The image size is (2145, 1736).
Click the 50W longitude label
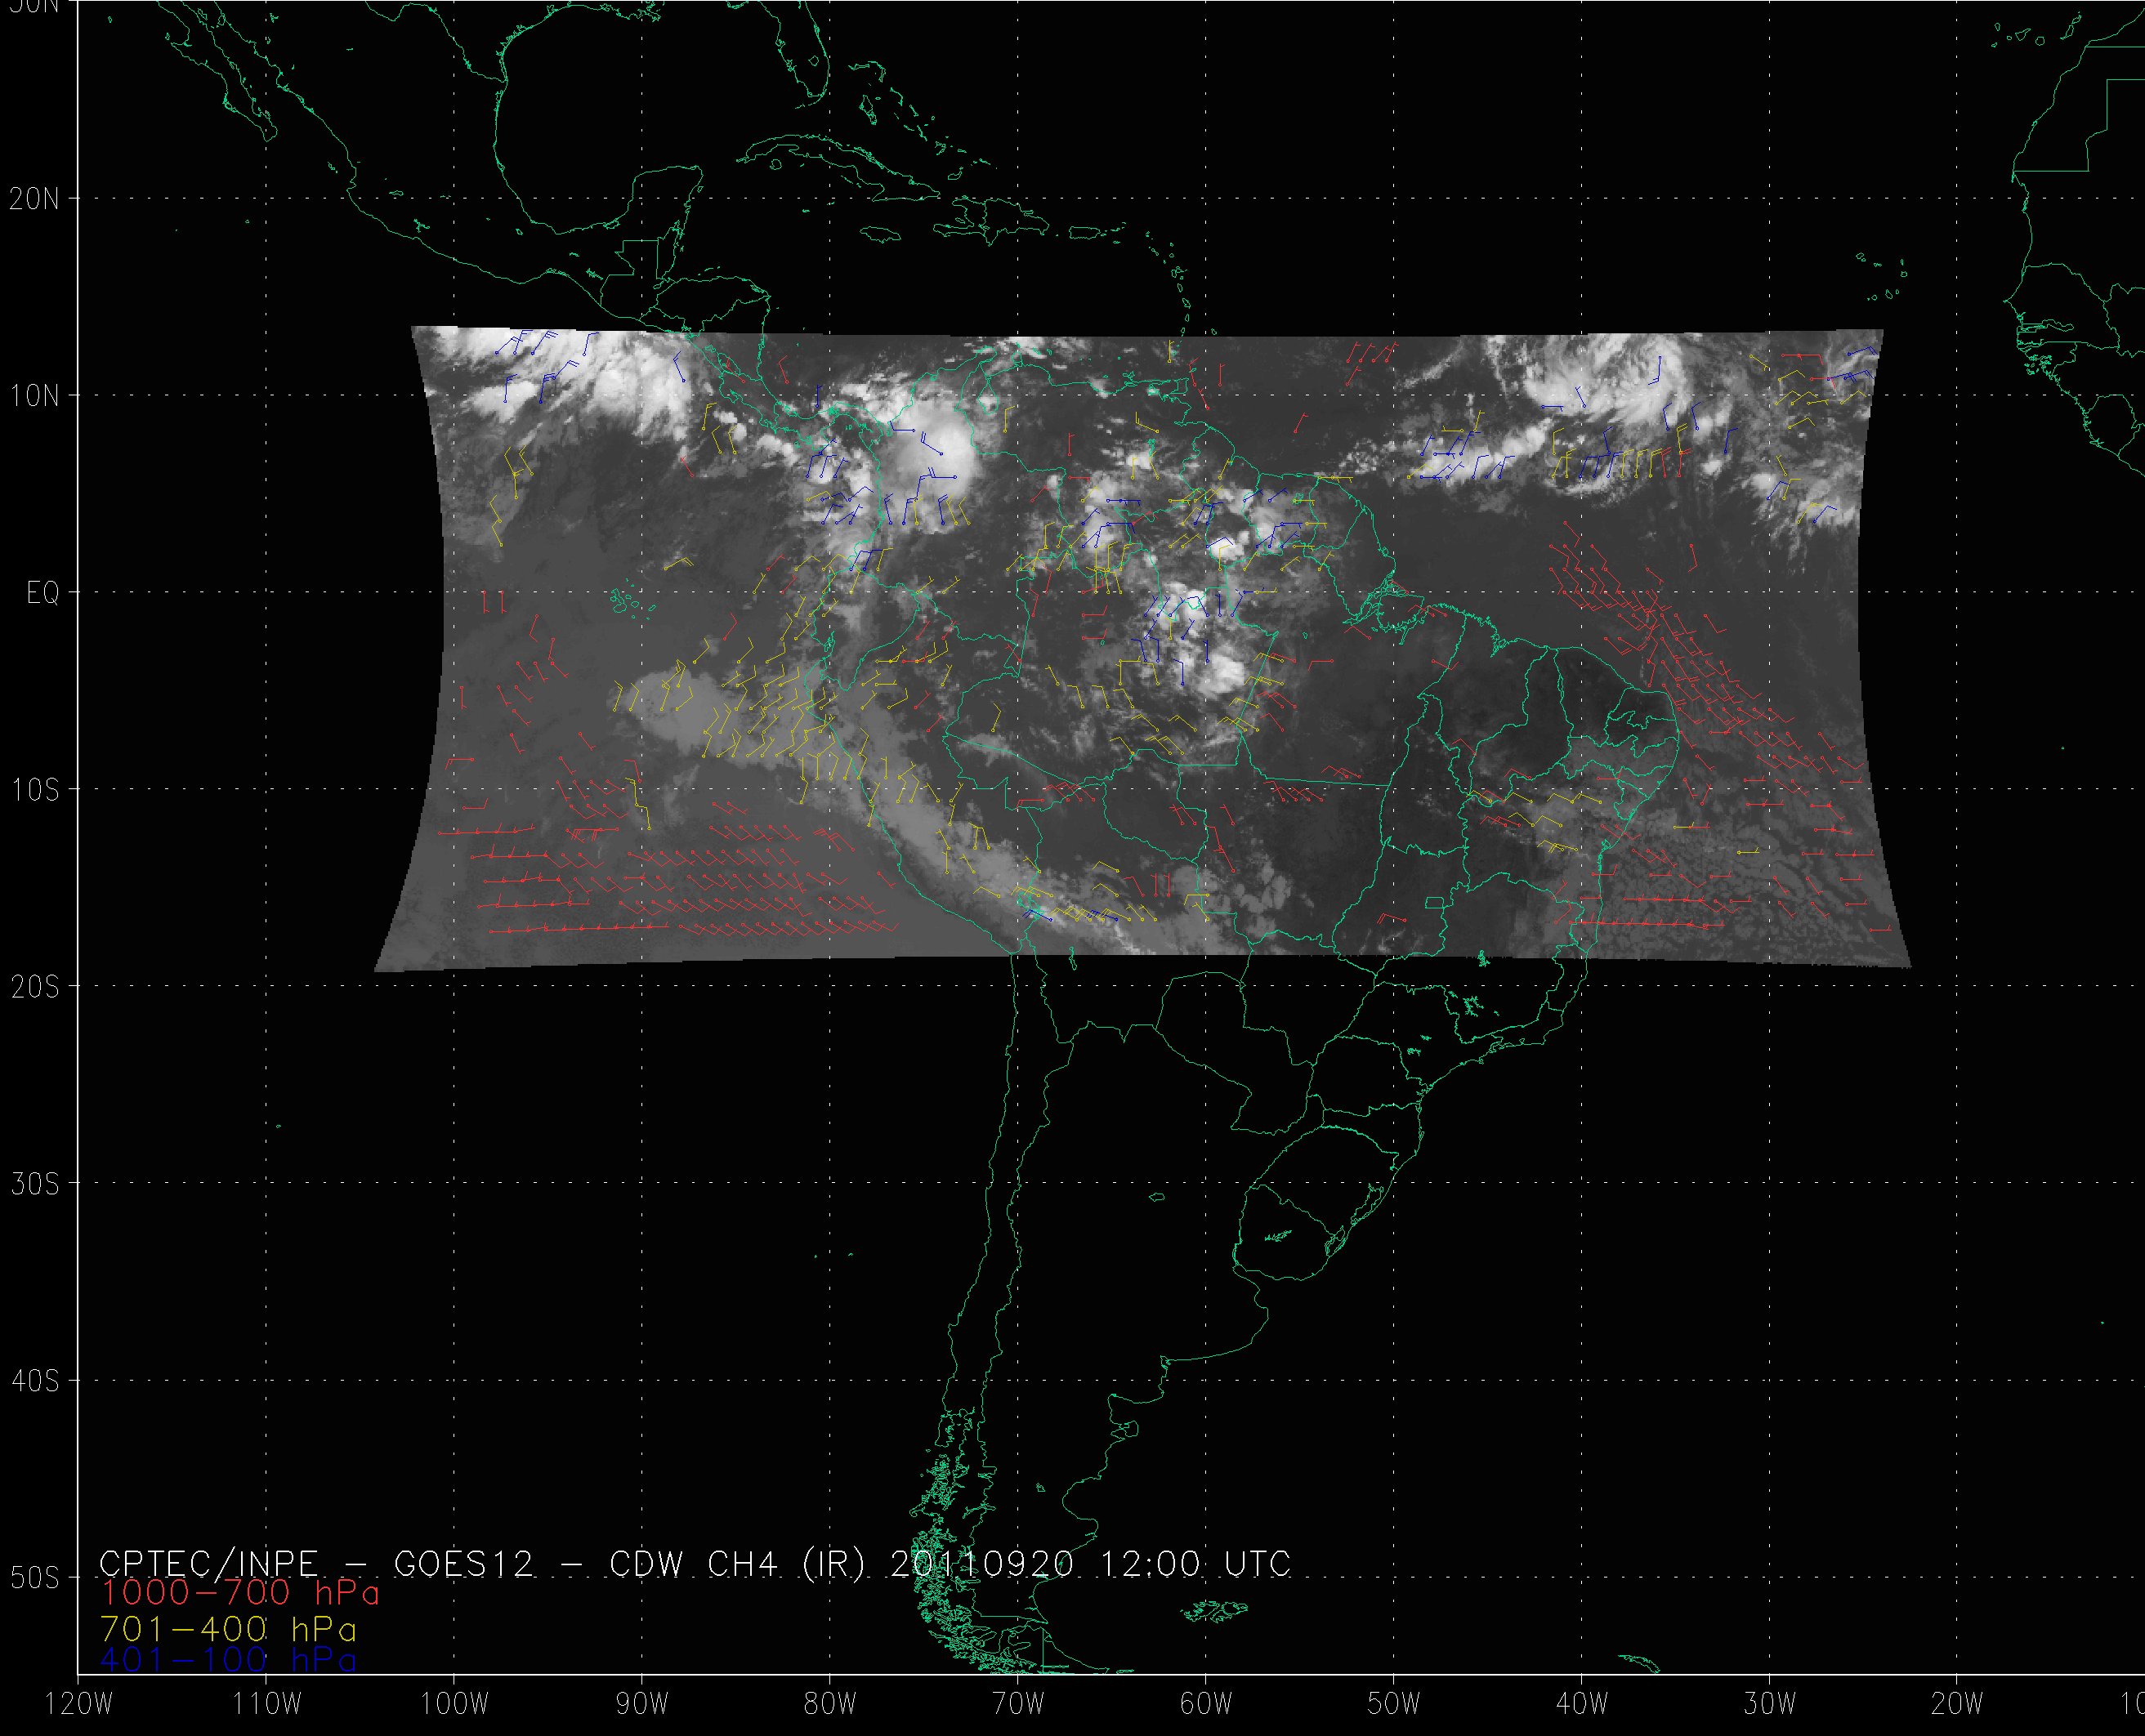tap(1394, 1705)
